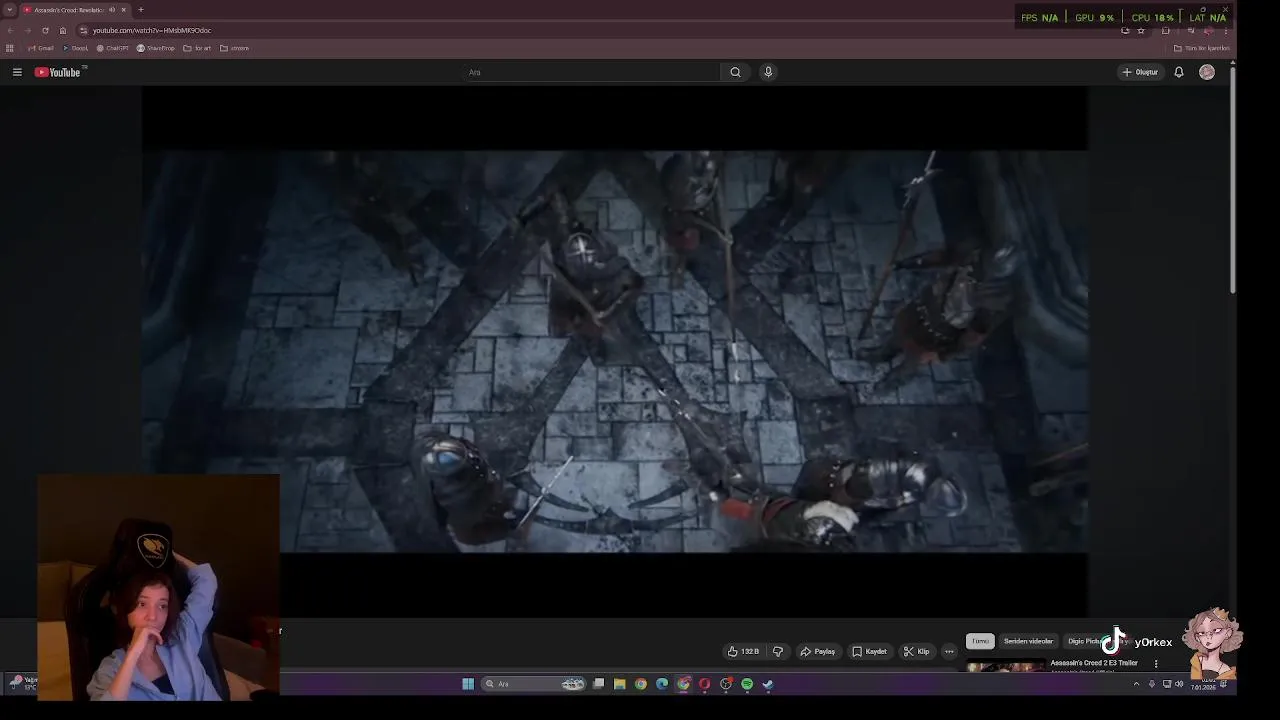Open the browser three-dot menu
This screenshot has width=1280, height=720.
(1226, 30)
